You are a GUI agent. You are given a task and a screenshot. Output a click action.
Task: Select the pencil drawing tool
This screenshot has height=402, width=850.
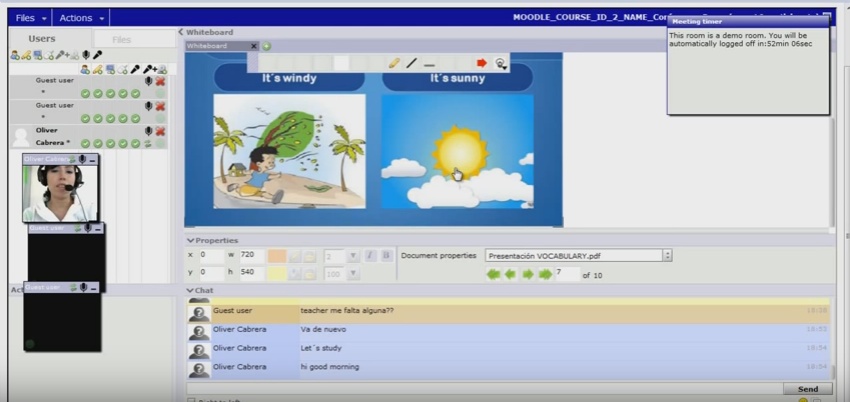coord(394,63)
